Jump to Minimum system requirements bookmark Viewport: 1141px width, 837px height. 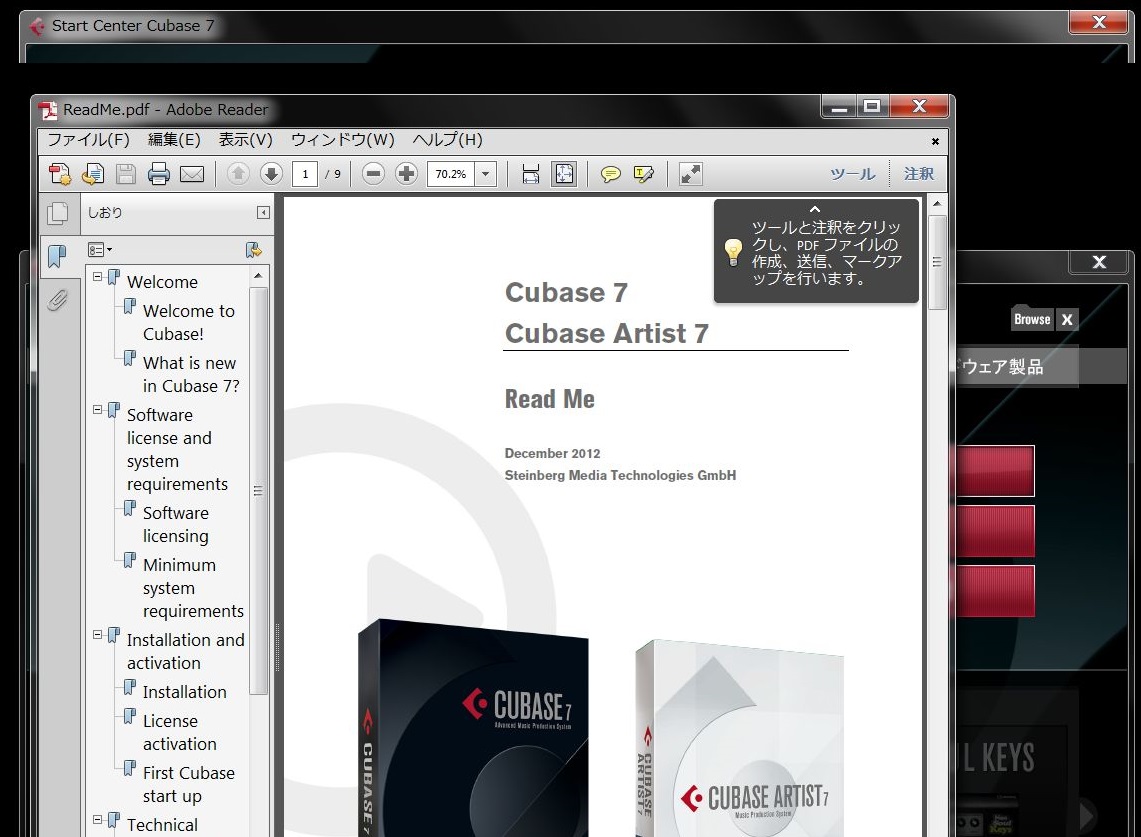point(193,587)
